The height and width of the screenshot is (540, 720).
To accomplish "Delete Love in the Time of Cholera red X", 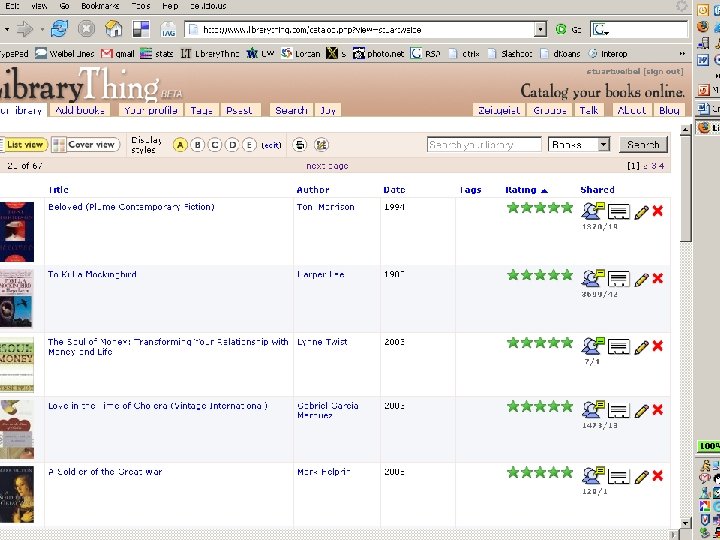I will click(658, 410).
